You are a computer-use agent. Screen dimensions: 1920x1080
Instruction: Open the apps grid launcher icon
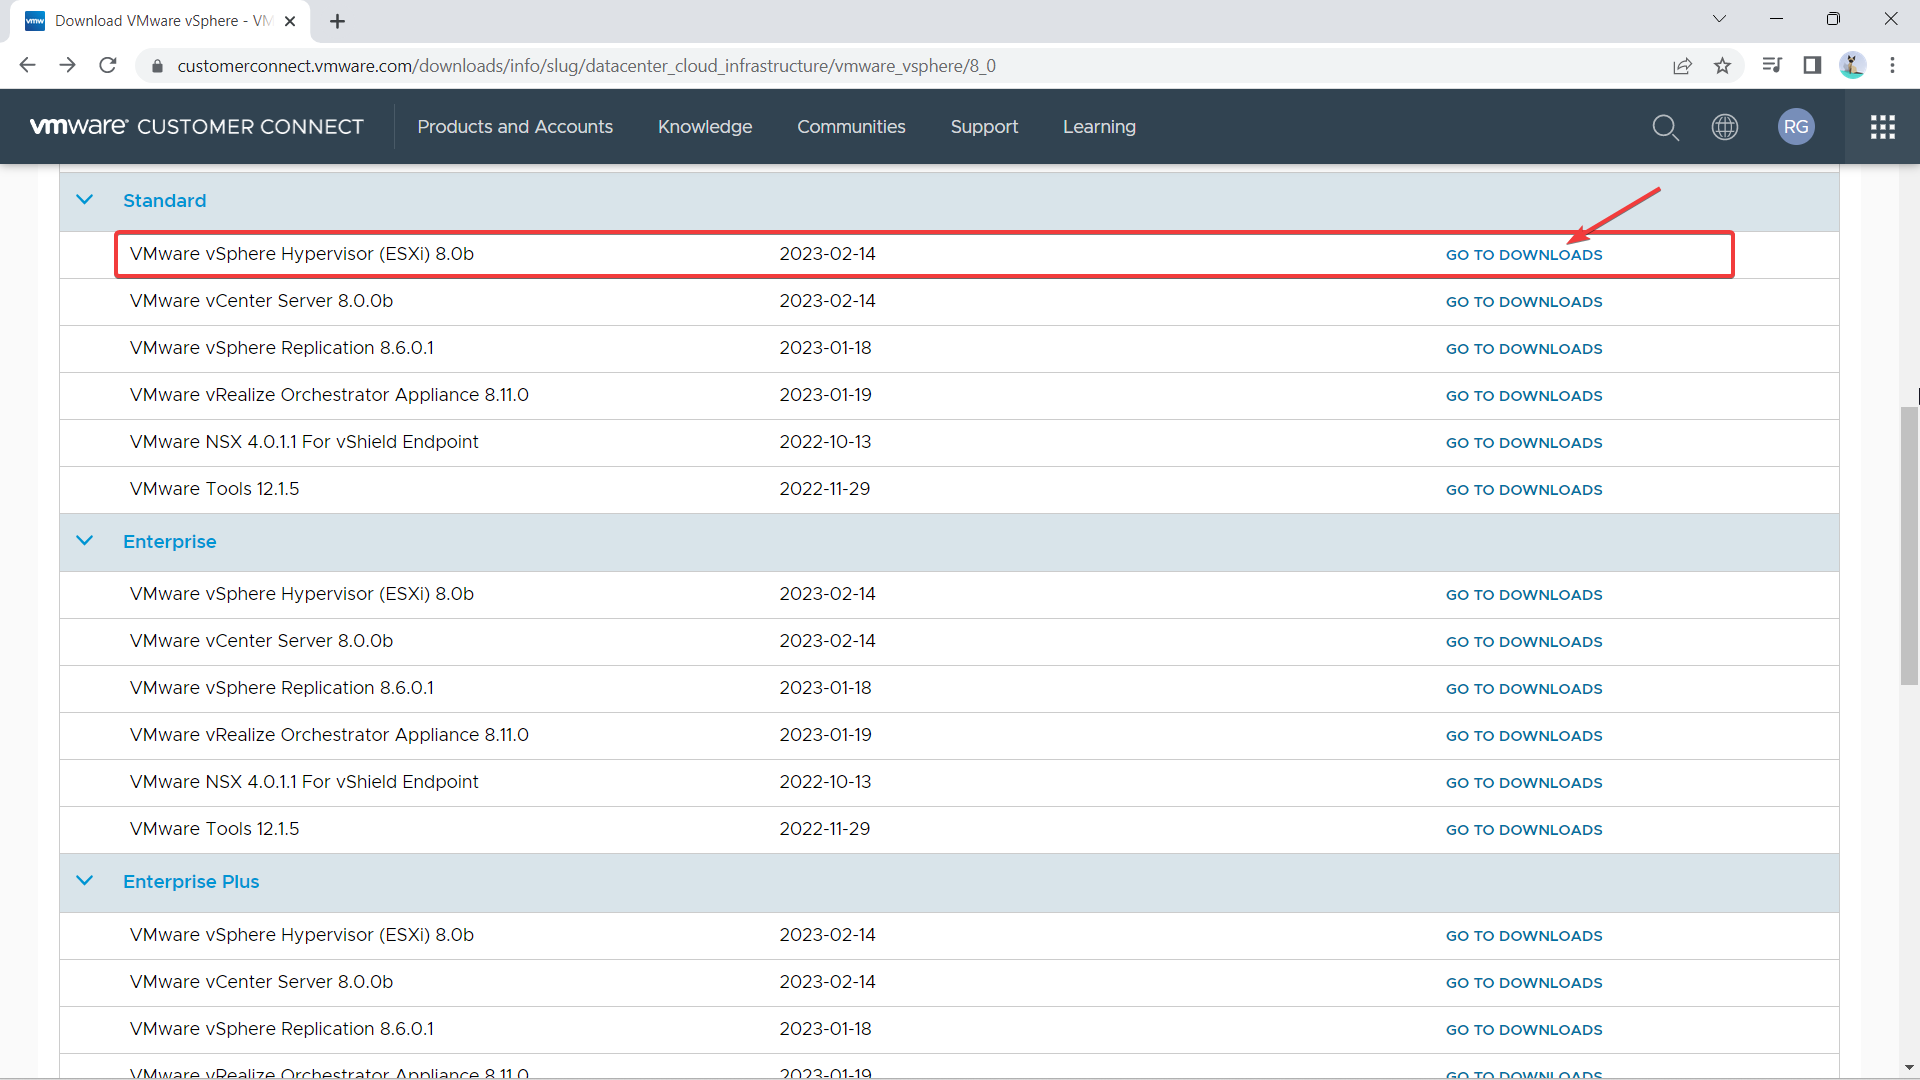point(1883,127)
